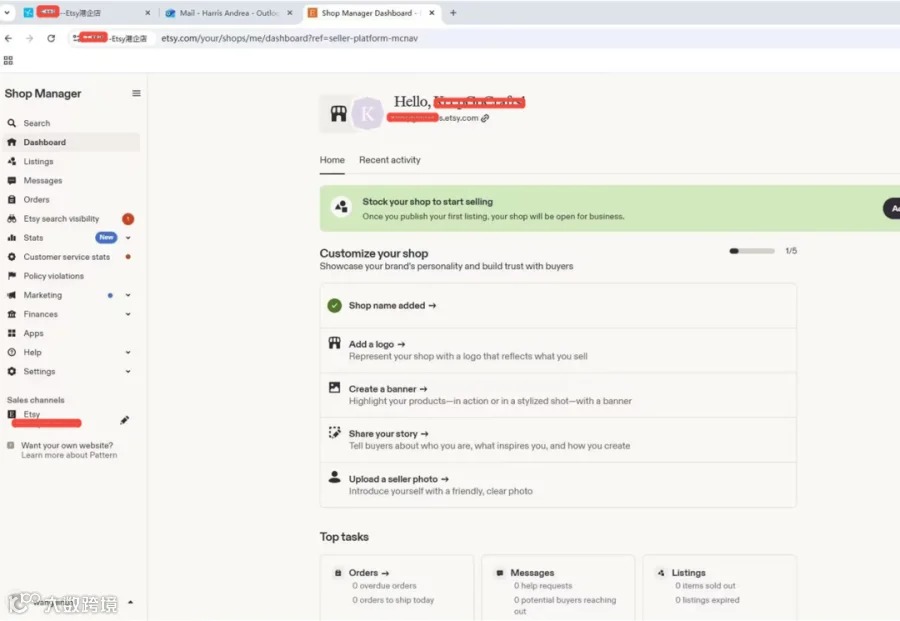Screen dimensions: 900x621
Task: Open the Policy violations menu item
Action: pyautogui.click(x=53, y=276)
